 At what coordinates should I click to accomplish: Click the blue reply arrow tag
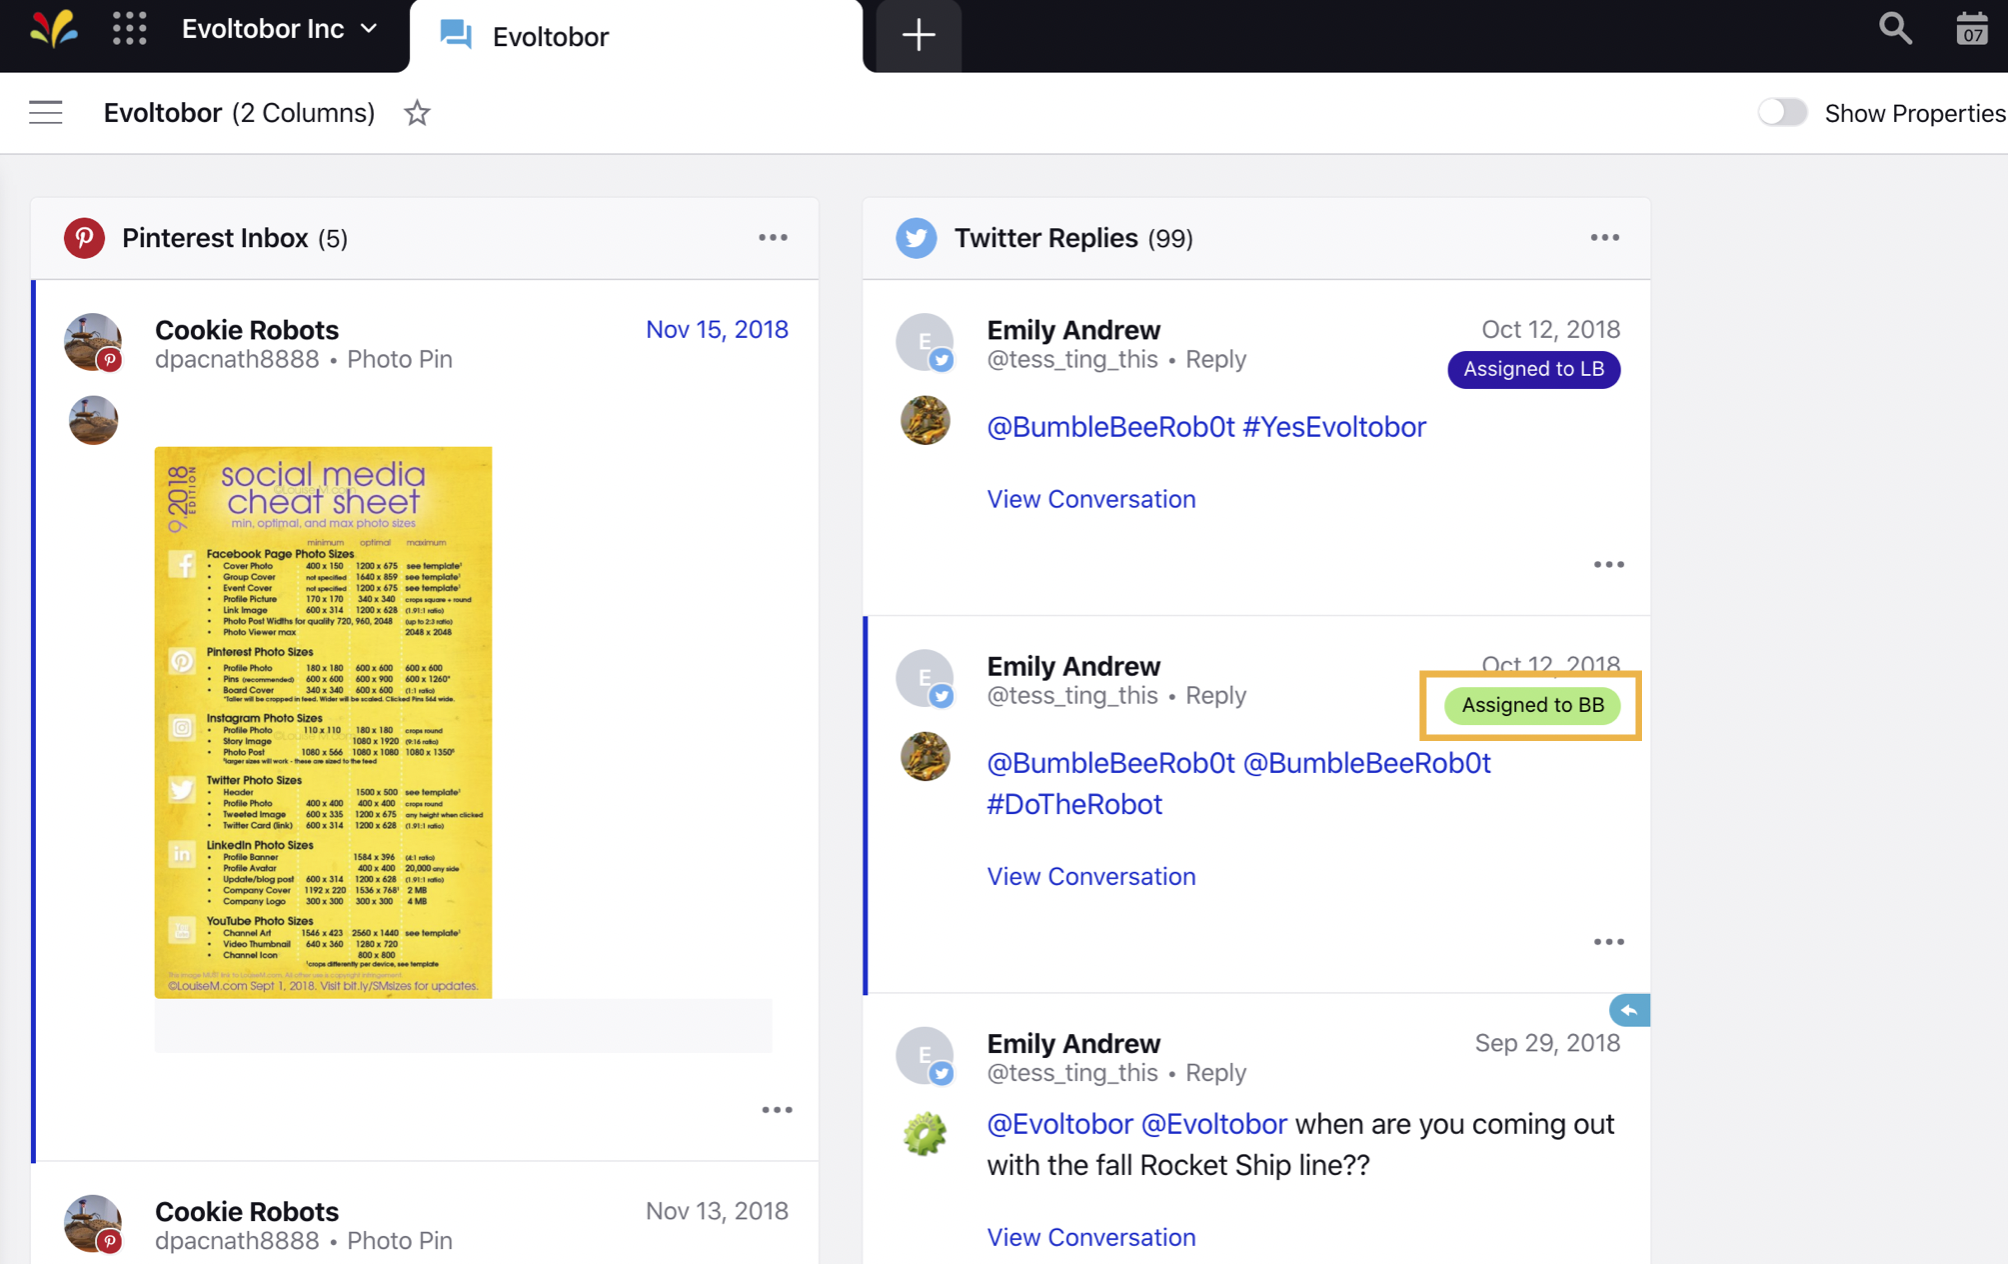click(x=1629, y=1010)
